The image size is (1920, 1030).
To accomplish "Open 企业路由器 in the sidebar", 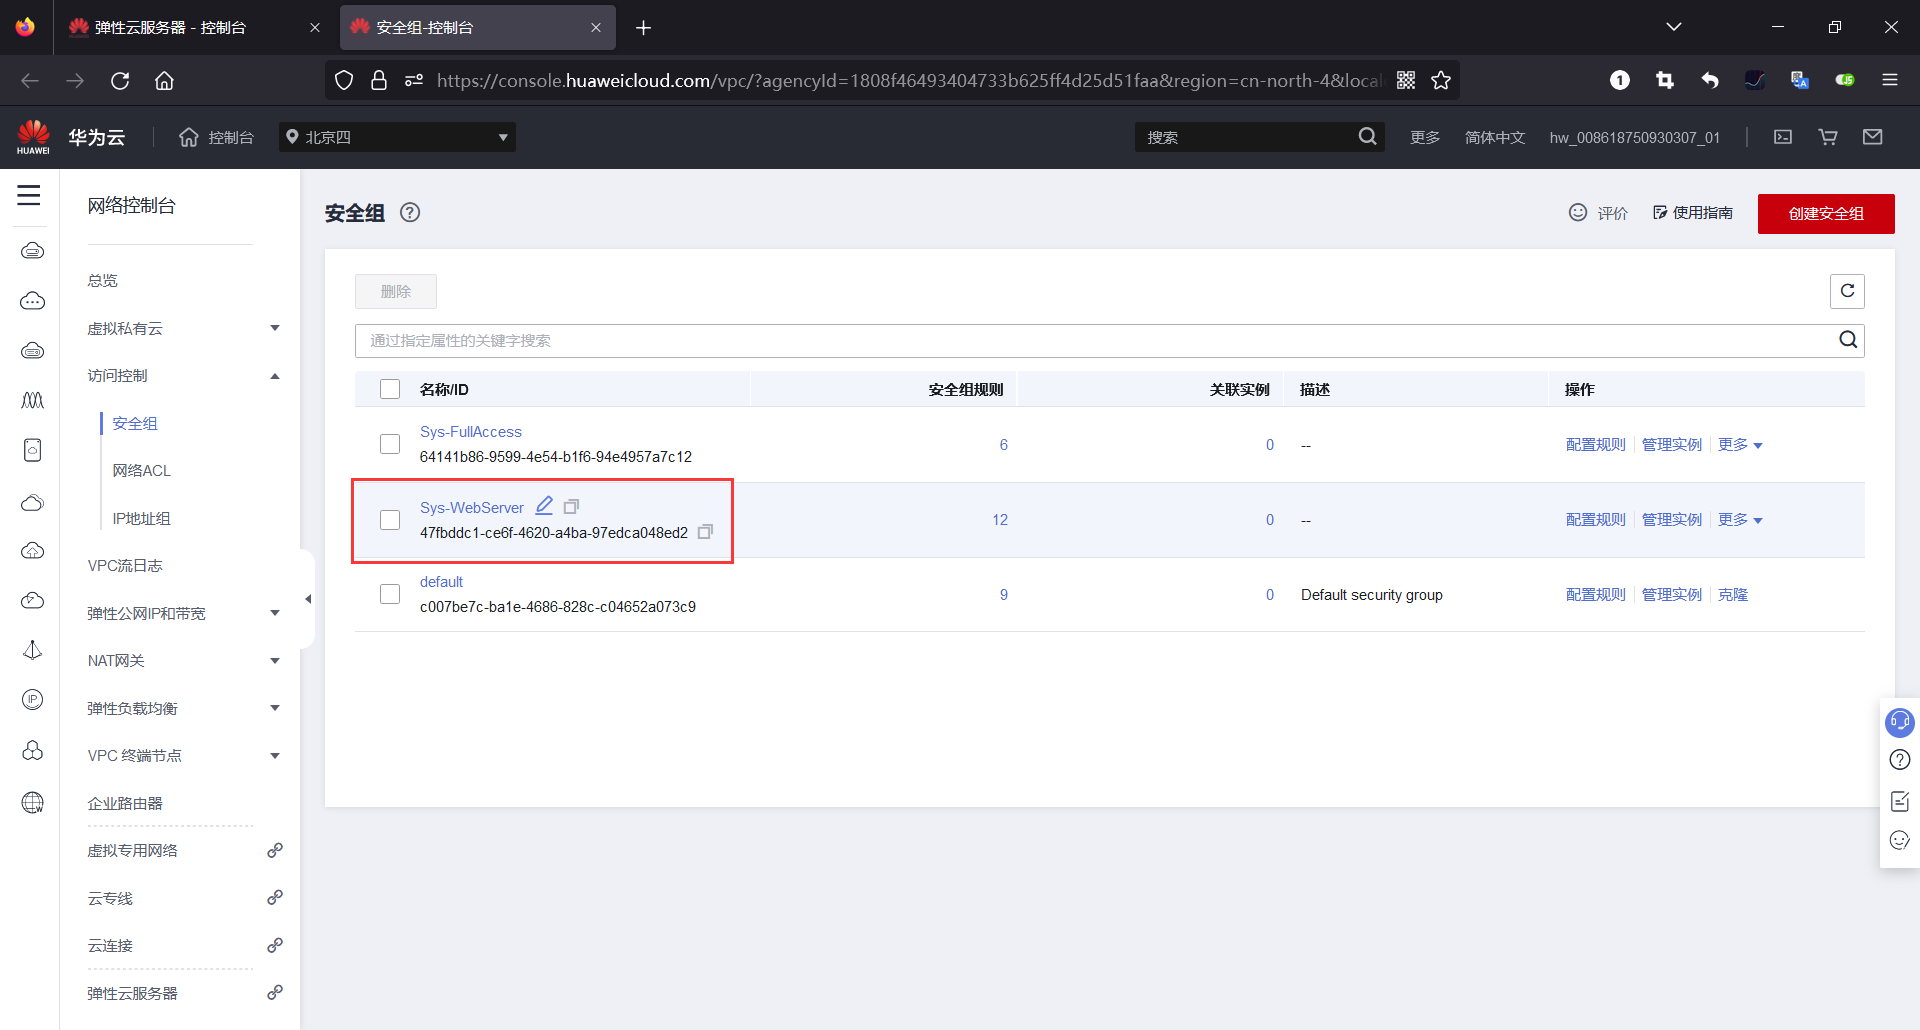I will click(x=125, y=803).
